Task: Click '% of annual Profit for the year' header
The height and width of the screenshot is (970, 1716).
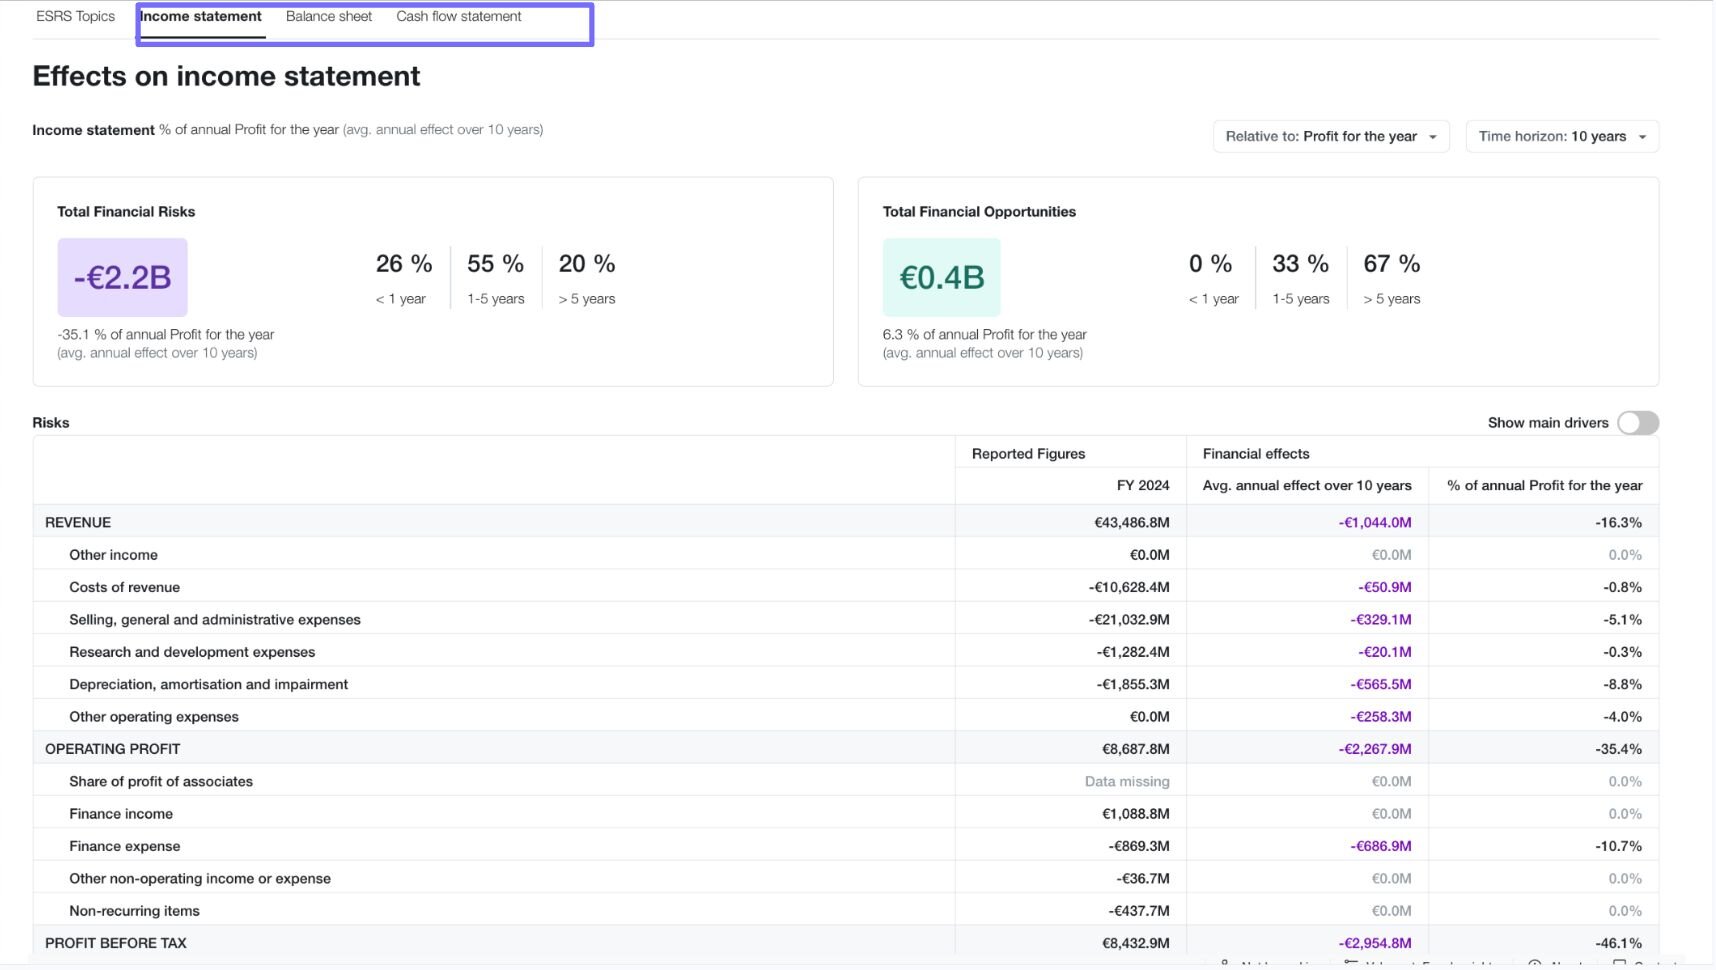Action: point(1545,485)
